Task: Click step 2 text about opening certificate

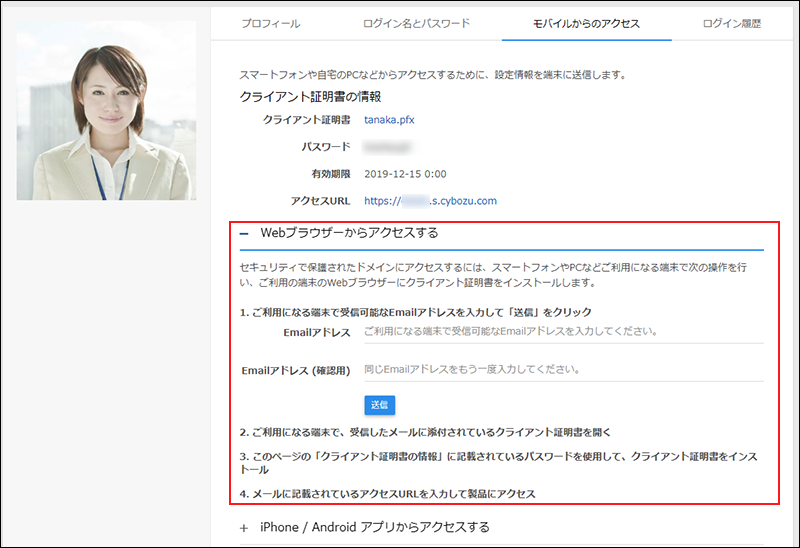Action: [x=425, y=432]
